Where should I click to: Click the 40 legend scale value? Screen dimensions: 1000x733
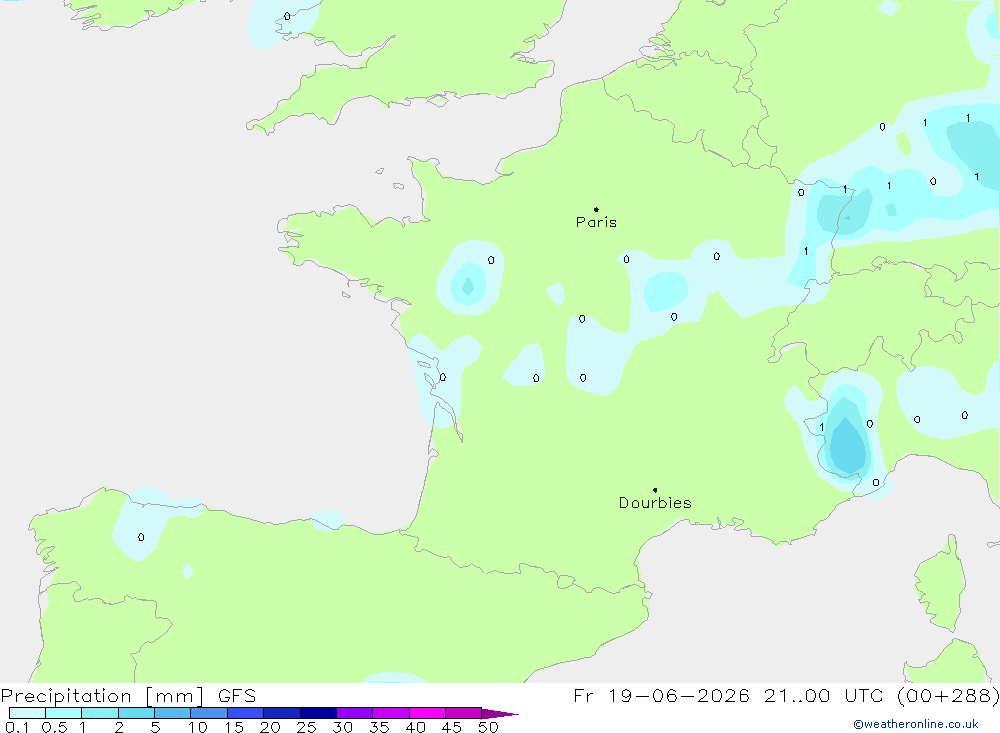click(416, 727)
